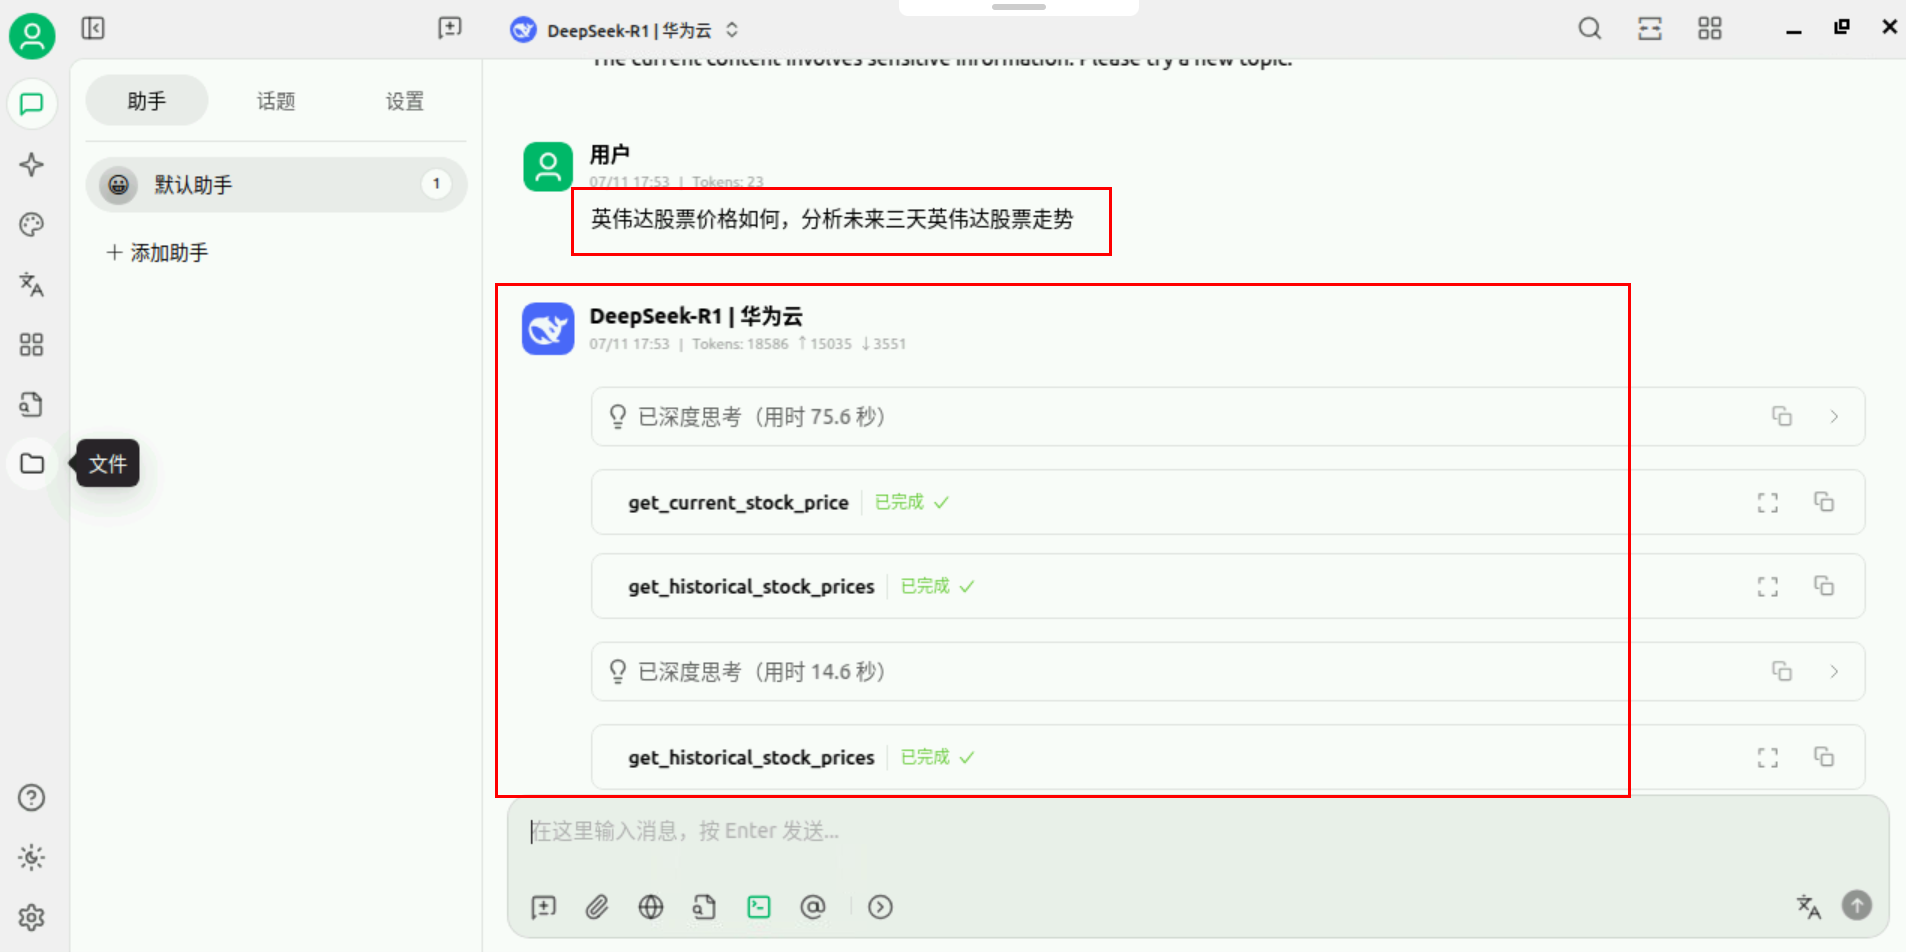Toggle the MCP server terminal icon

click(759, 907)
